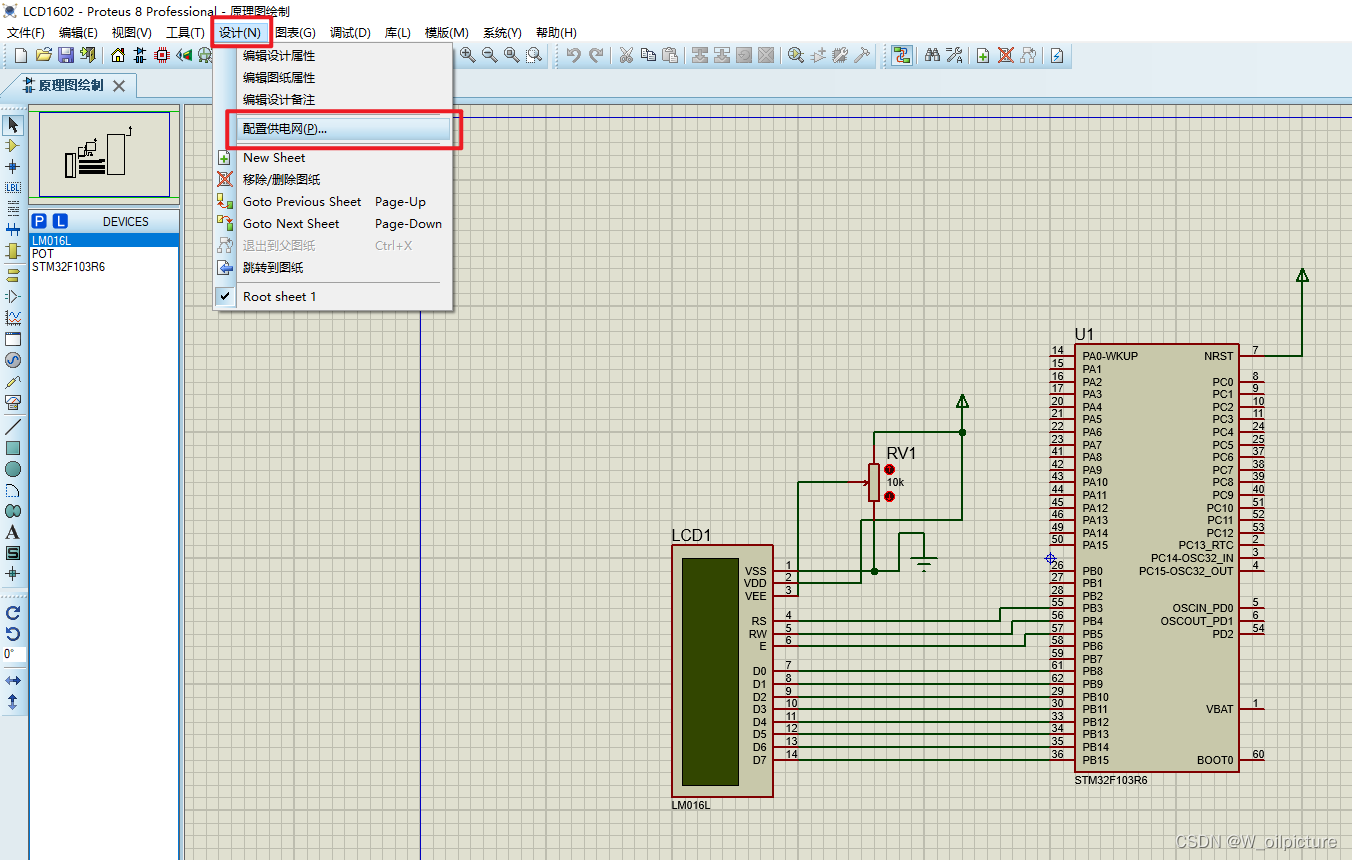Click the Home page toolbar icon
The image size is (1352, 860).
(x=118, y=55)
